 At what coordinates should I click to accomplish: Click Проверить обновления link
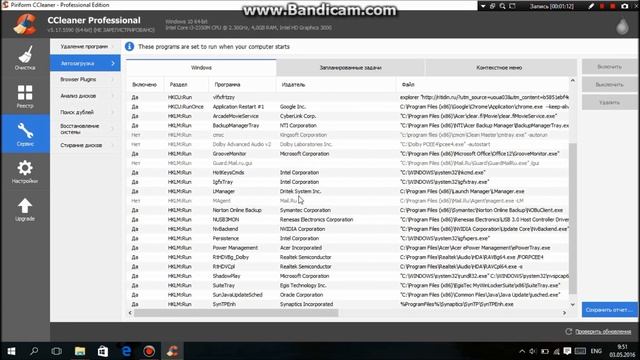coord(603,332)
